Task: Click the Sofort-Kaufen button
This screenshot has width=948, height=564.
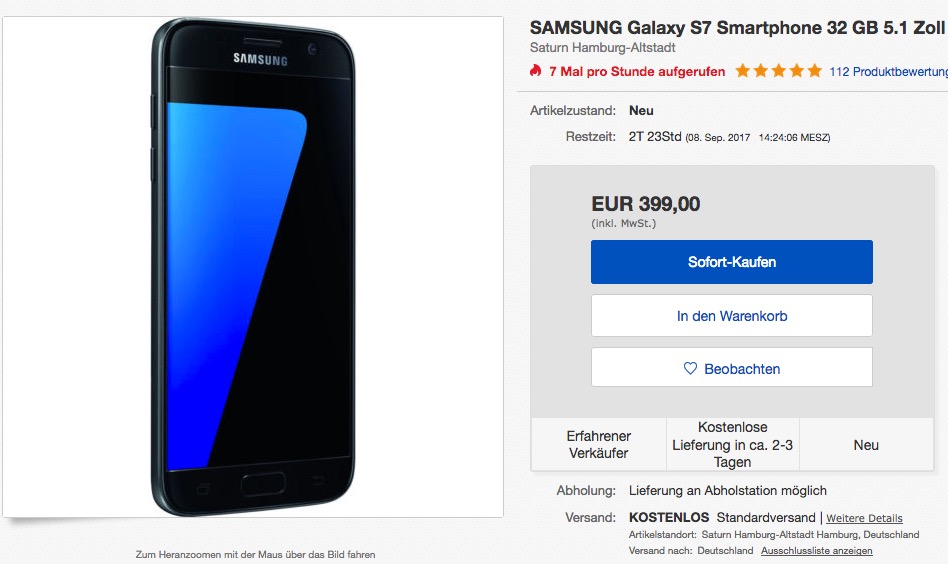Action: 732,262
